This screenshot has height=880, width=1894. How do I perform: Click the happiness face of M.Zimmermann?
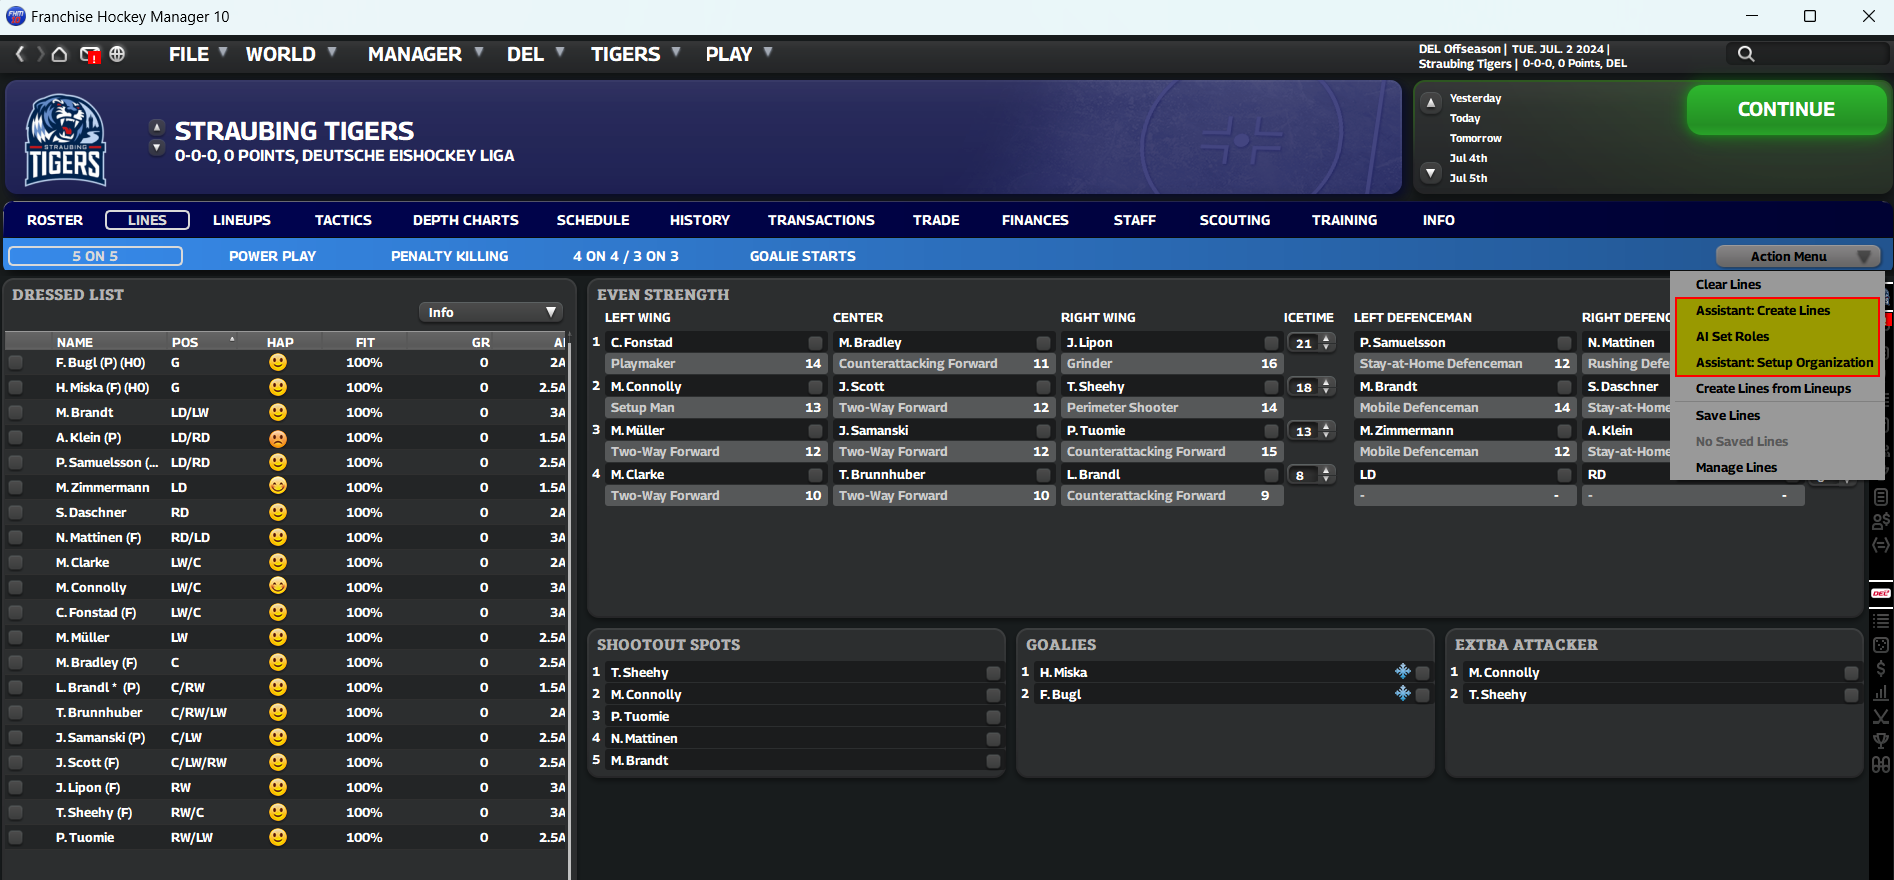278,487
